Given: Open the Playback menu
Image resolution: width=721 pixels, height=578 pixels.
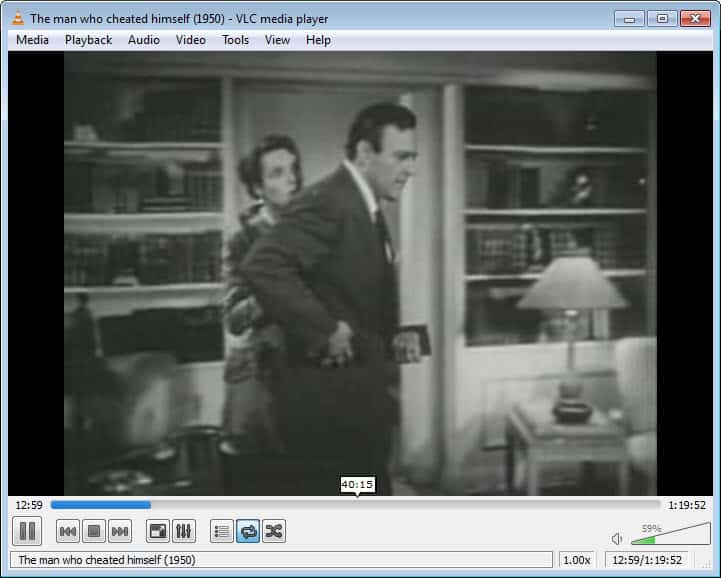Looking at the screenshot, I should pyautogui.click(x=88, y=40).
